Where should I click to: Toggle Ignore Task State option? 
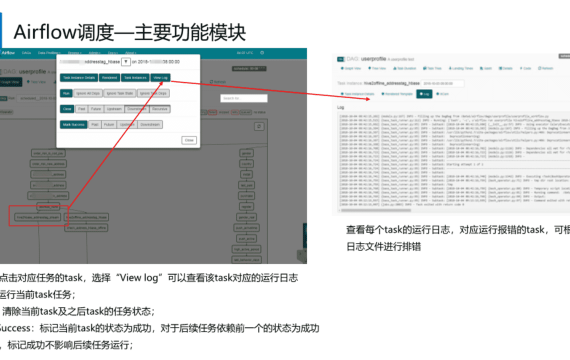[120, 93]
